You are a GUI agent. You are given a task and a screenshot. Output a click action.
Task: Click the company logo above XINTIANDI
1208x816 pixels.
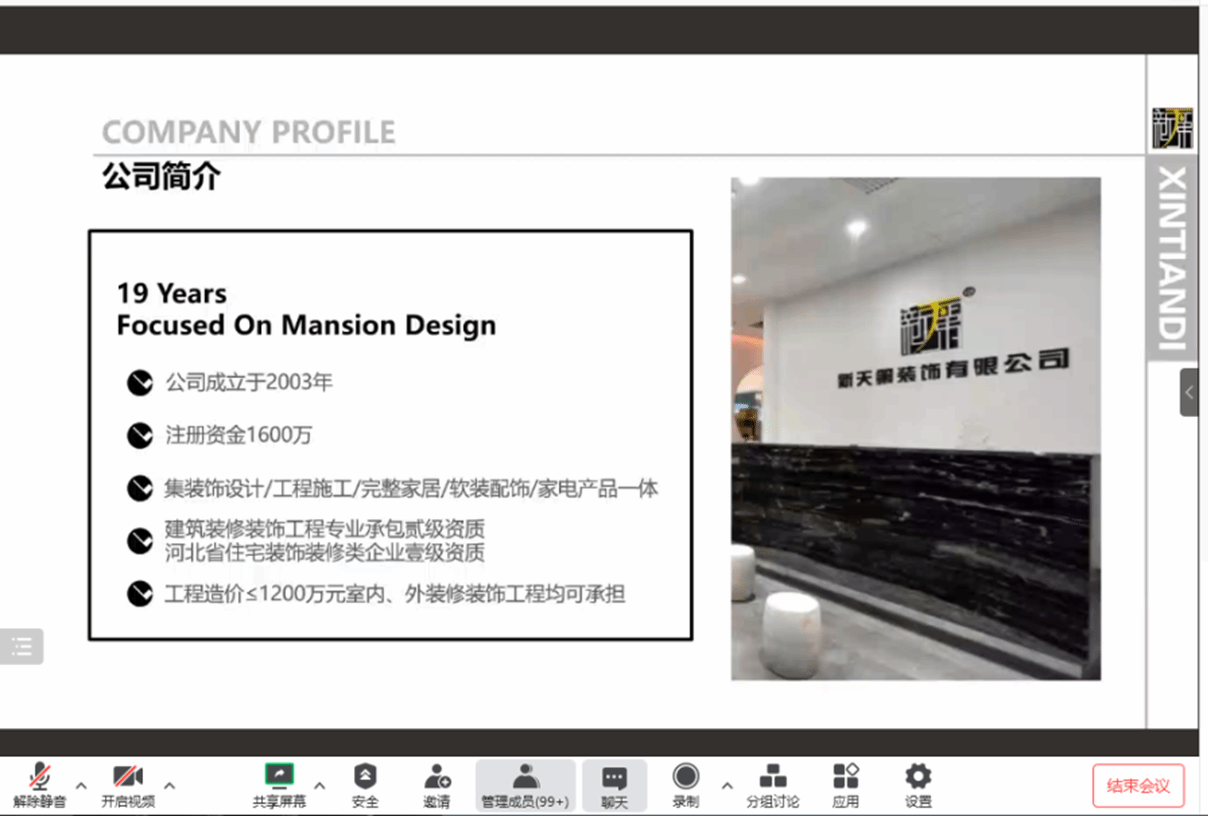click(1172, 128)
